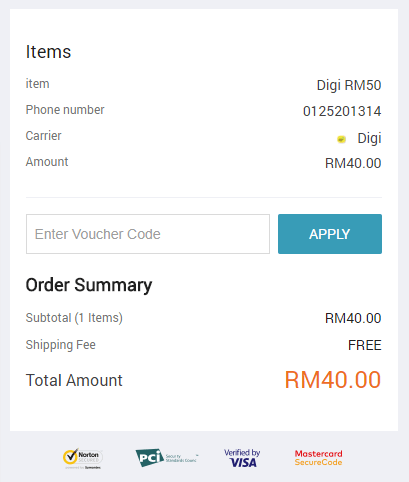This screenshot has width=409, height=482.
Task: Click the FREE shipping fee value
Action: (x=364, y=345)
